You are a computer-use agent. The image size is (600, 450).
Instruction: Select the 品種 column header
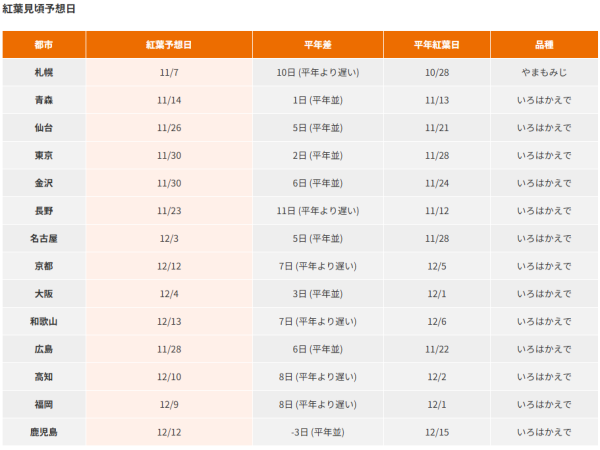(544, 45)
